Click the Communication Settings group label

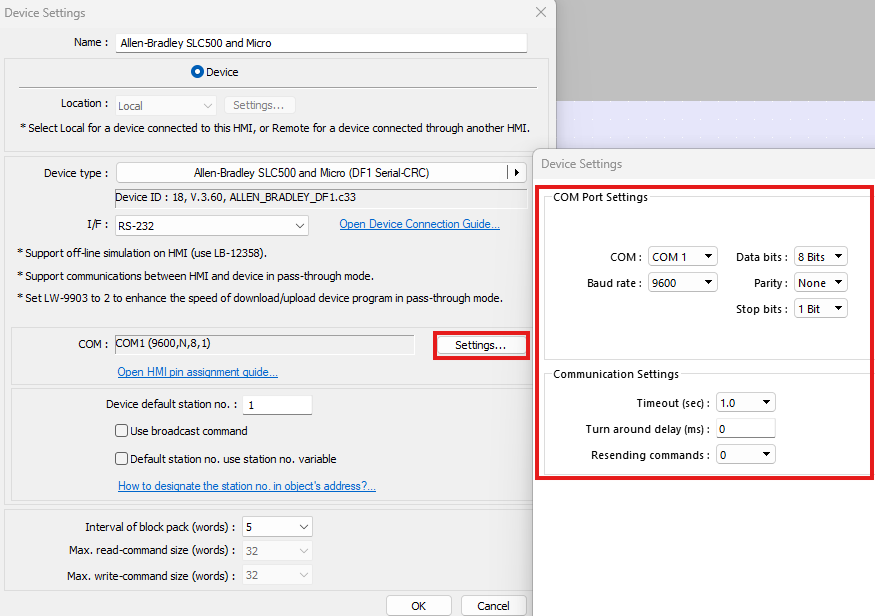[616, 374]
